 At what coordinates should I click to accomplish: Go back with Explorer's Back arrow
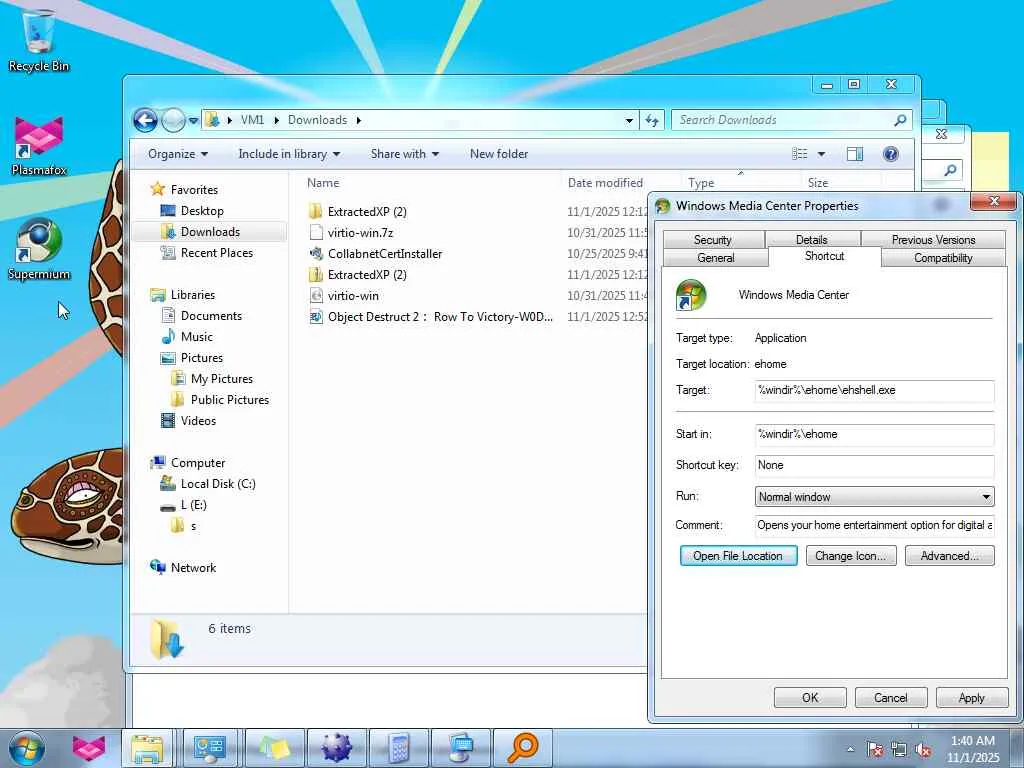click(x=145, y=120)
